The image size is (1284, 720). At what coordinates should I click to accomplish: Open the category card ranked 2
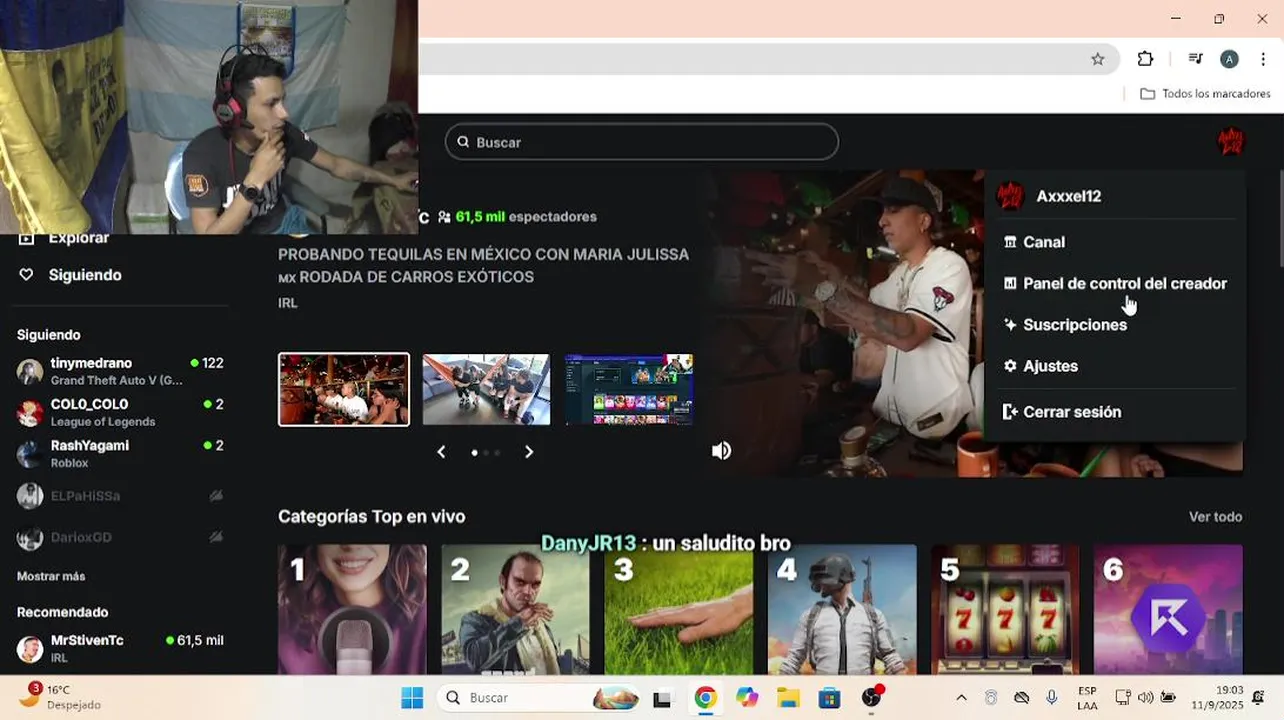(x=515, y=609)
